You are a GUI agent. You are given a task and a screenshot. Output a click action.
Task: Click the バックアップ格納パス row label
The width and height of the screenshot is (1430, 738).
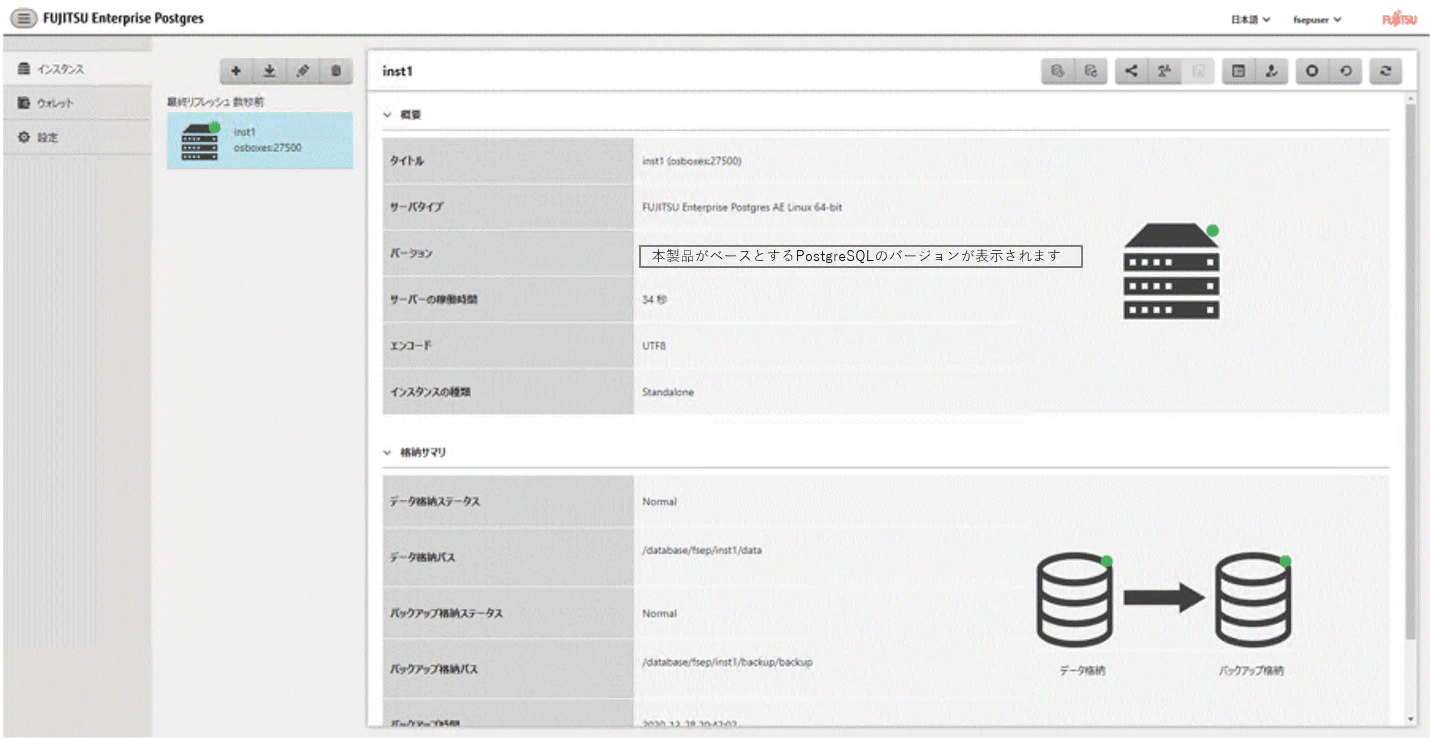433,668
